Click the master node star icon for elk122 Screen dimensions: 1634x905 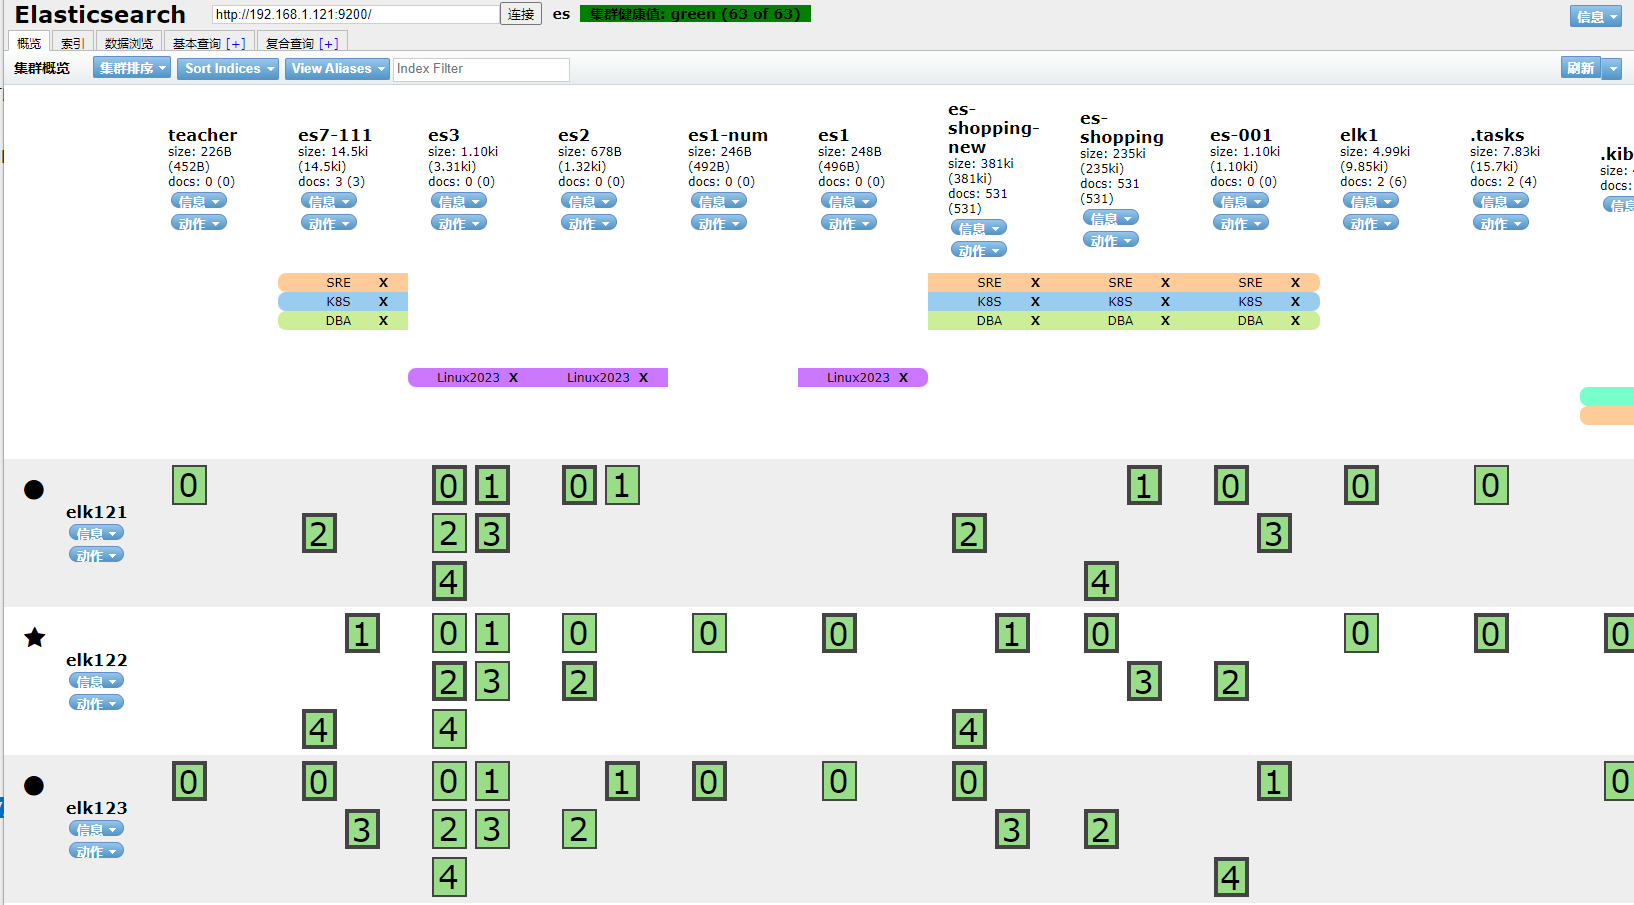tap(35, 637)
